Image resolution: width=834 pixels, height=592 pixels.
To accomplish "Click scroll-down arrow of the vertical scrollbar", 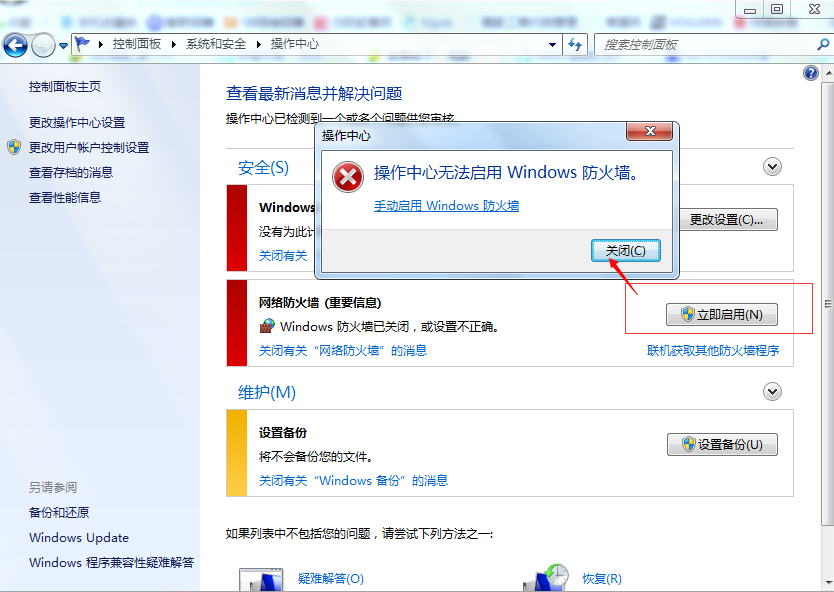I will (828, 583).
